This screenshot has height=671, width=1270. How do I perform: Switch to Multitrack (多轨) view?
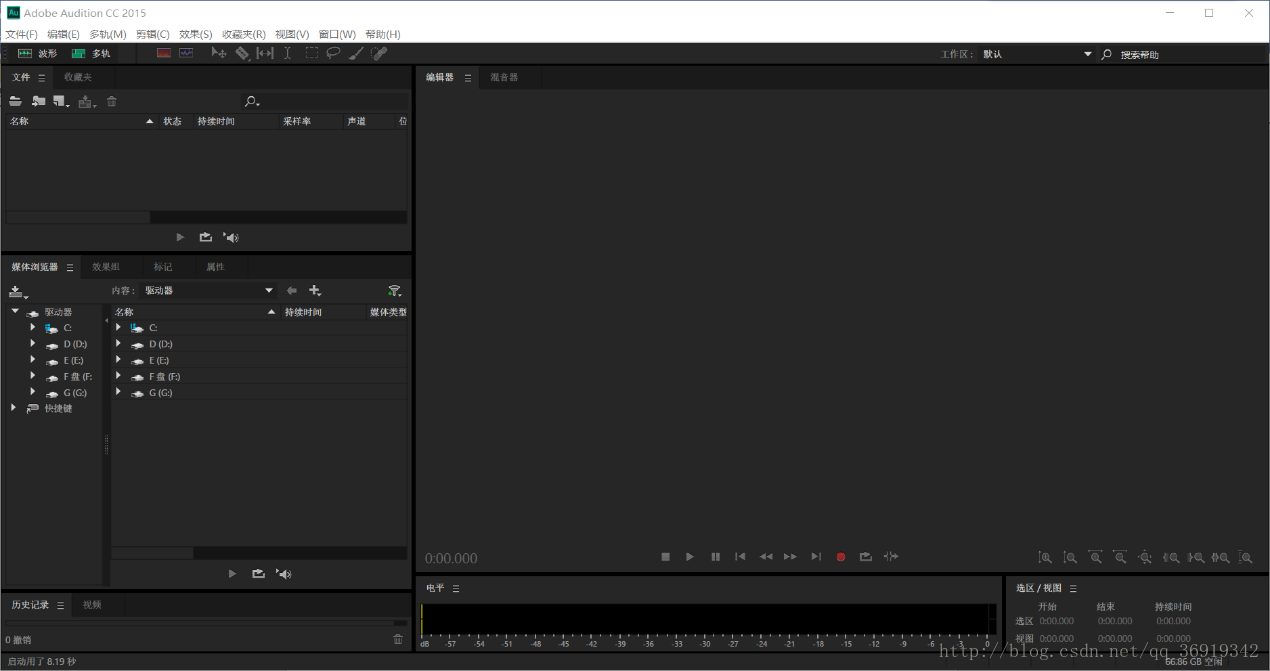[x=91, y=54]
